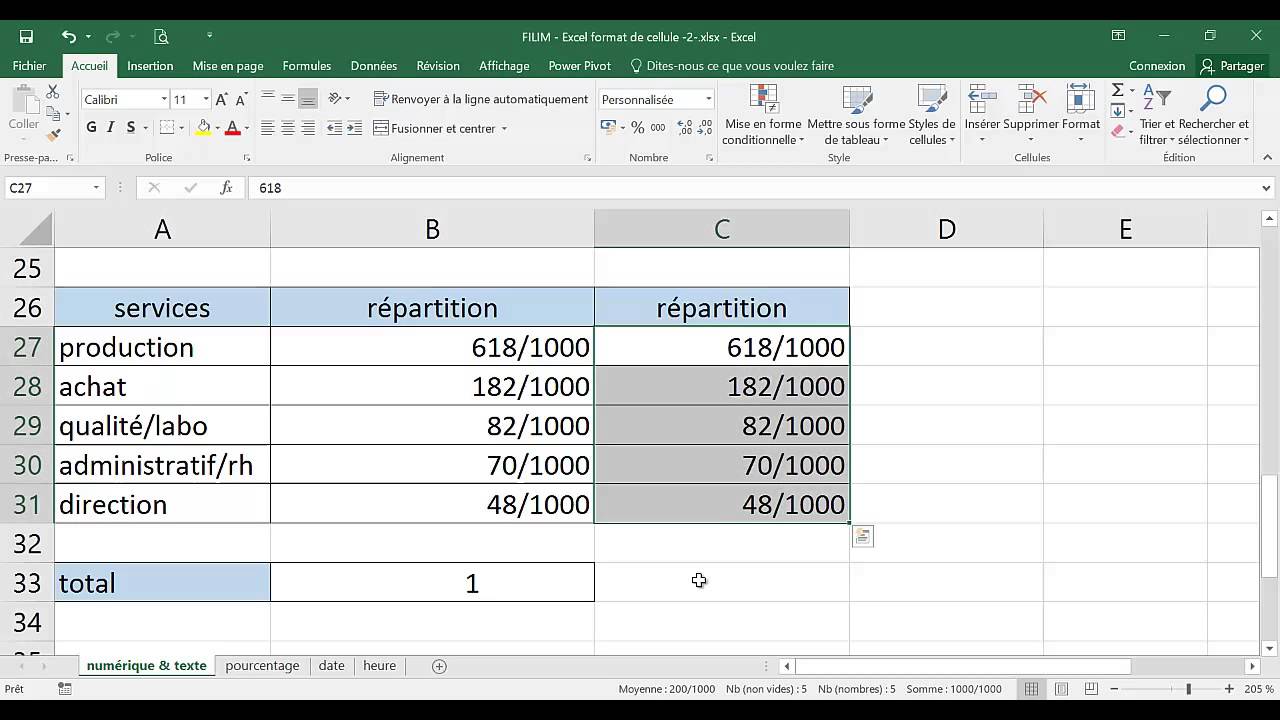Image resolution: width=1280 pixels, height=720 pixels.
Task: Add a decimal place
Action: pyautogui.click(x=685, y=128)
